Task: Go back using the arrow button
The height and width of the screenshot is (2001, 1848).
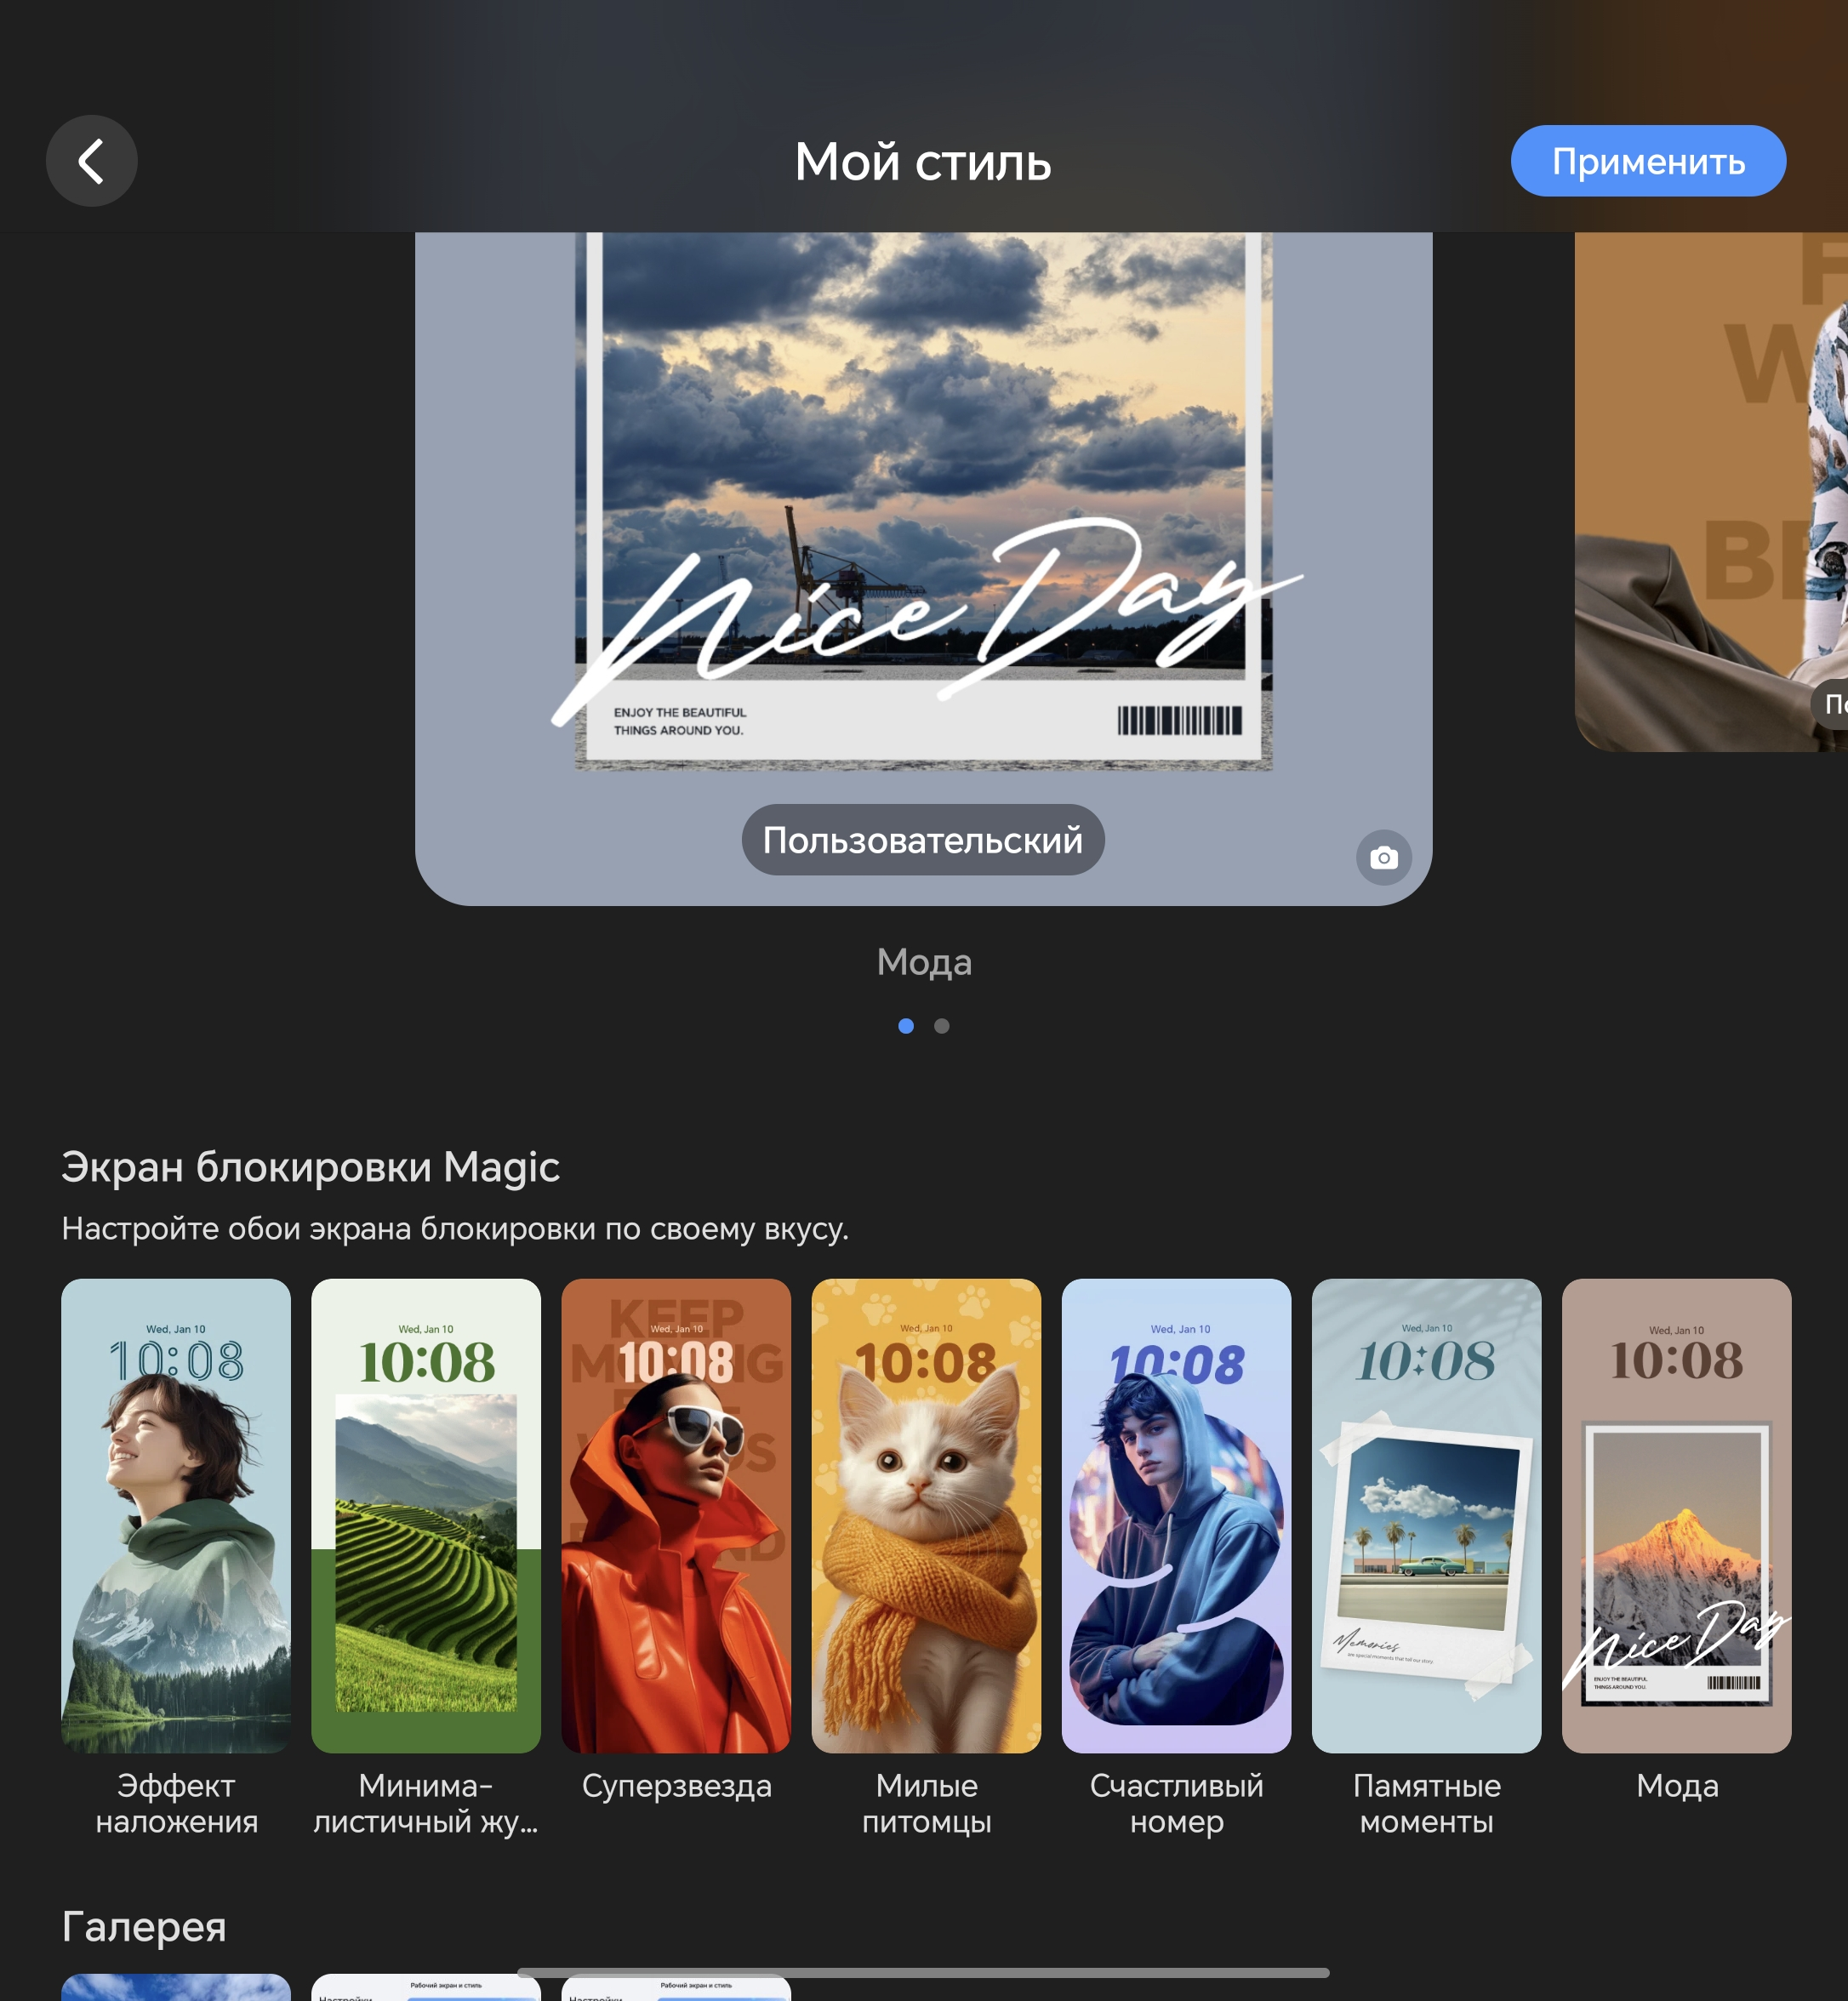Action: (91, 161)
